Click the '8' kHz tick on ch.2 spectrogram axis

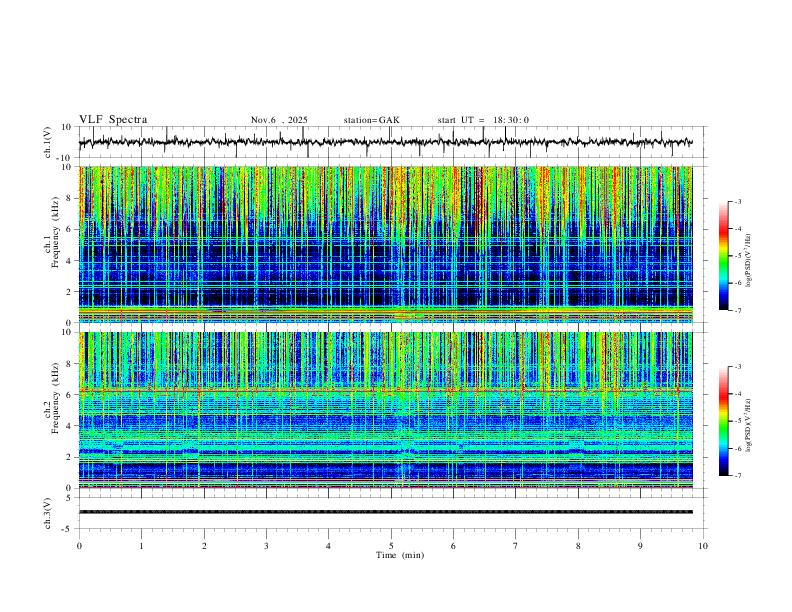pyautogui.click(x=70, y=364)
